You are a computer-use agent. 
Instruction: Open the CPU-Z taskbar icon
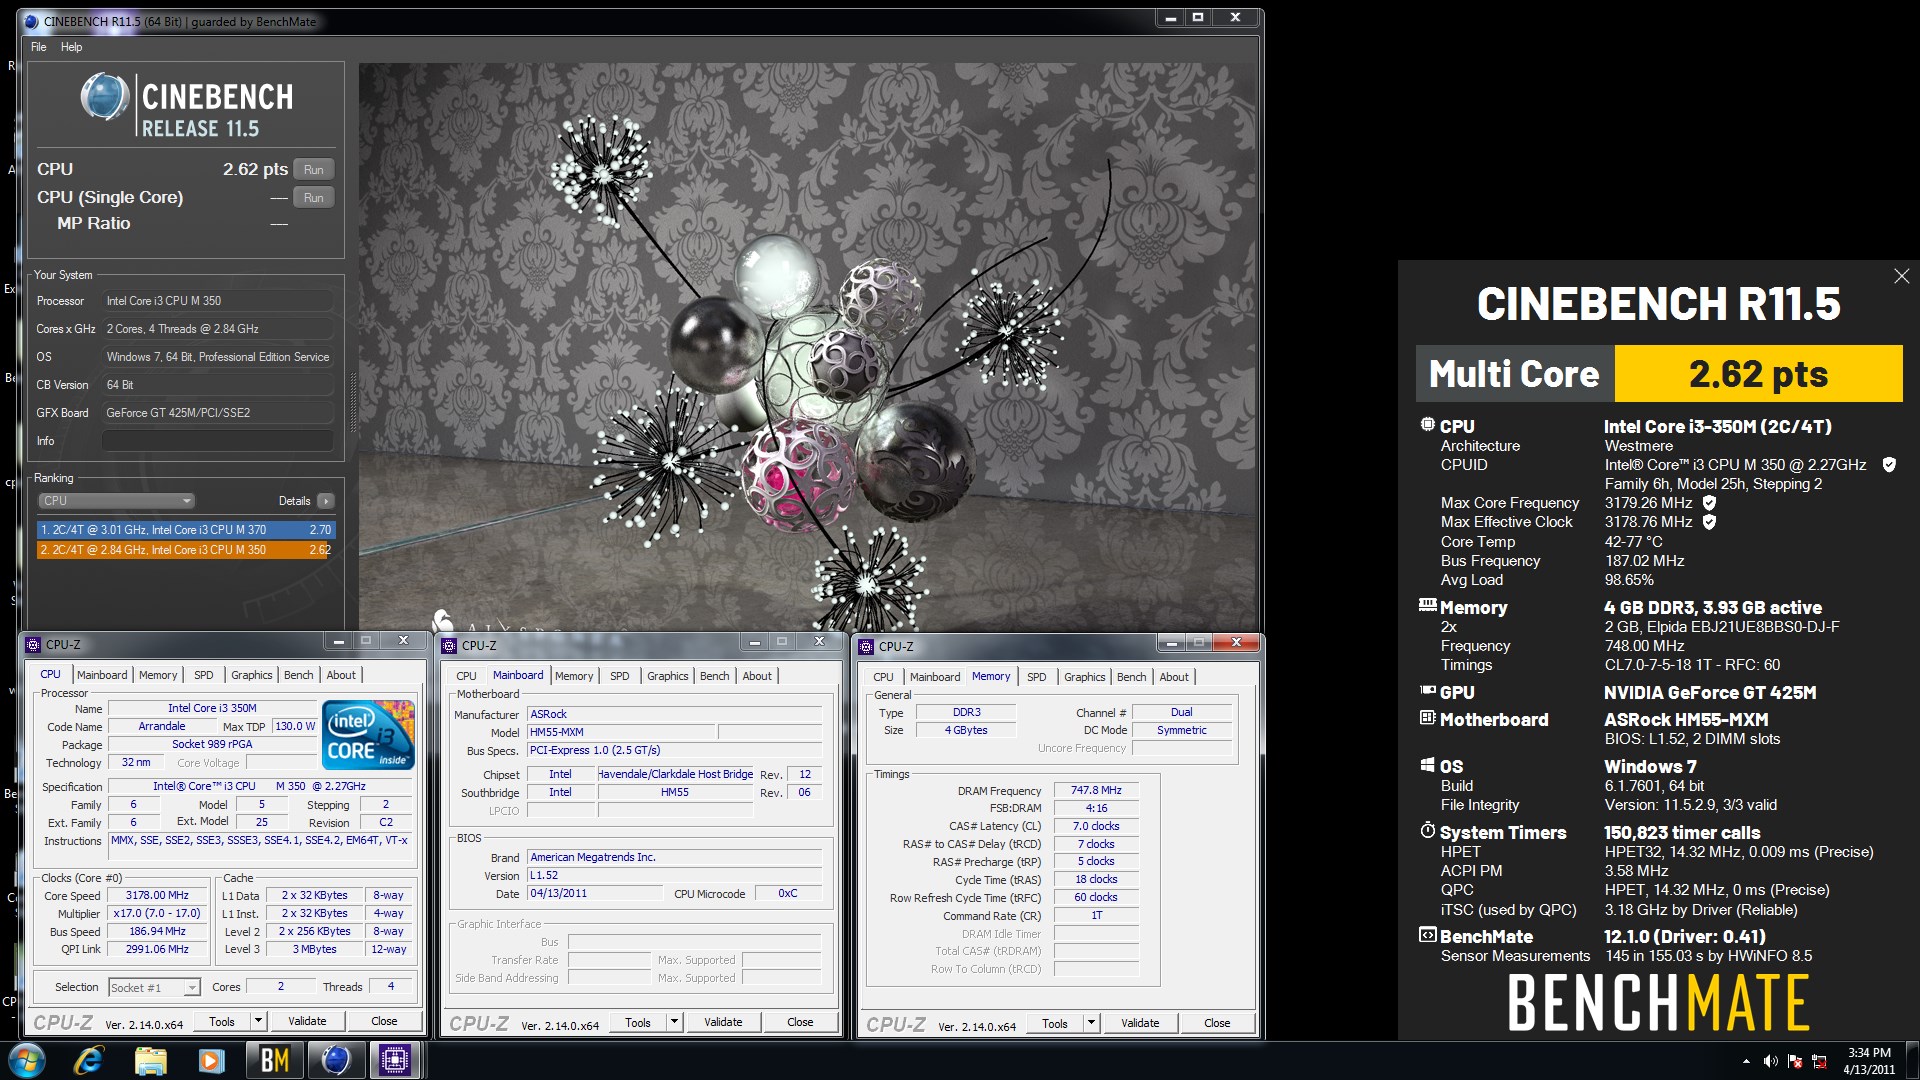click(394, 1060)
